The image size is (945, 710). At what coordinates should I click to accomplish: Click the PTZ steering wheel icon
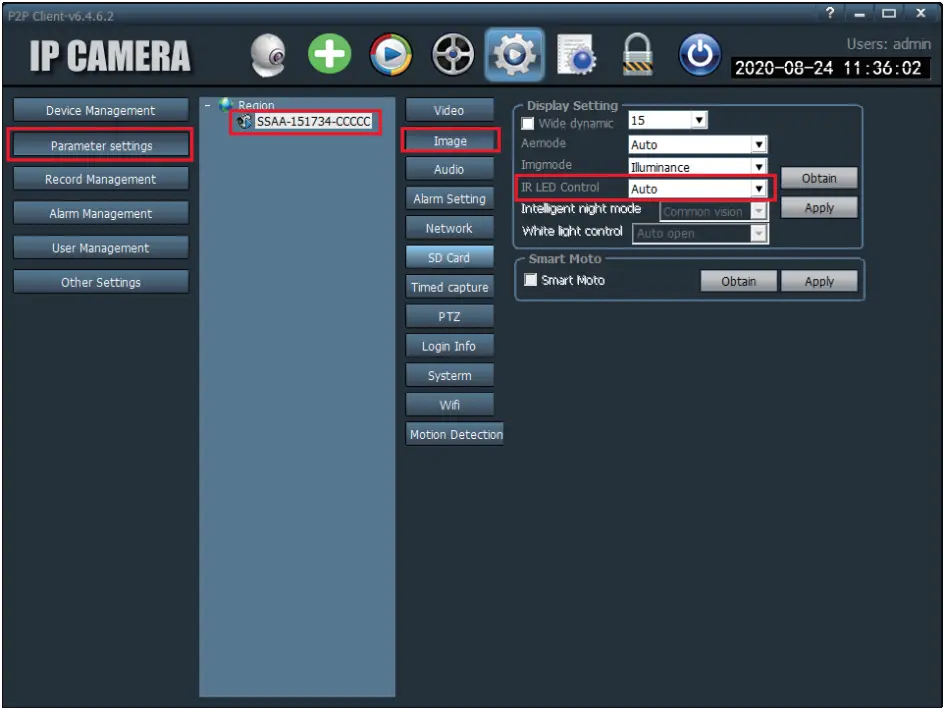pyautogui.click(x=453, y=55)
